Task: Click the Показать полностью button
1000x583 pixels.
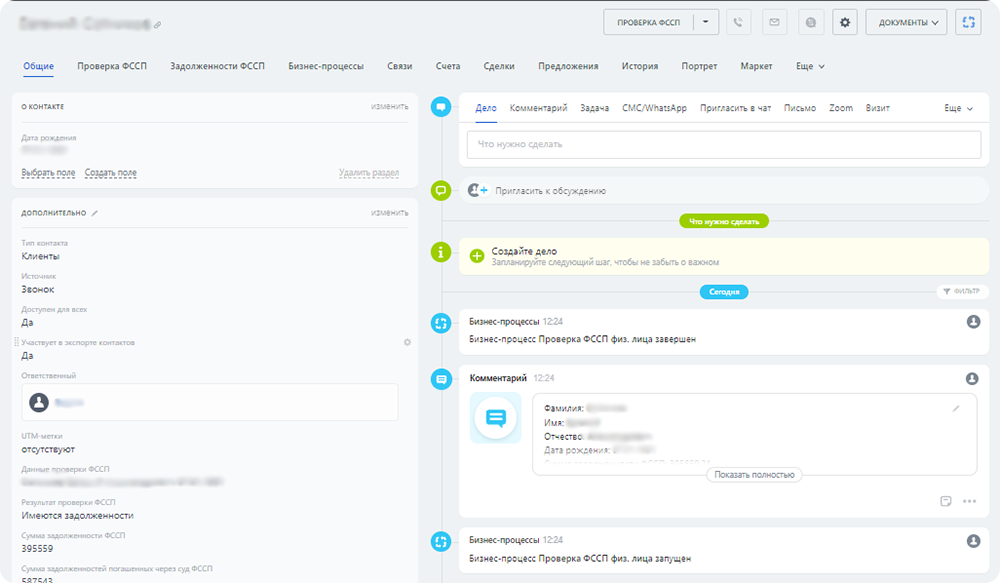Action: [x=754, y=474]
